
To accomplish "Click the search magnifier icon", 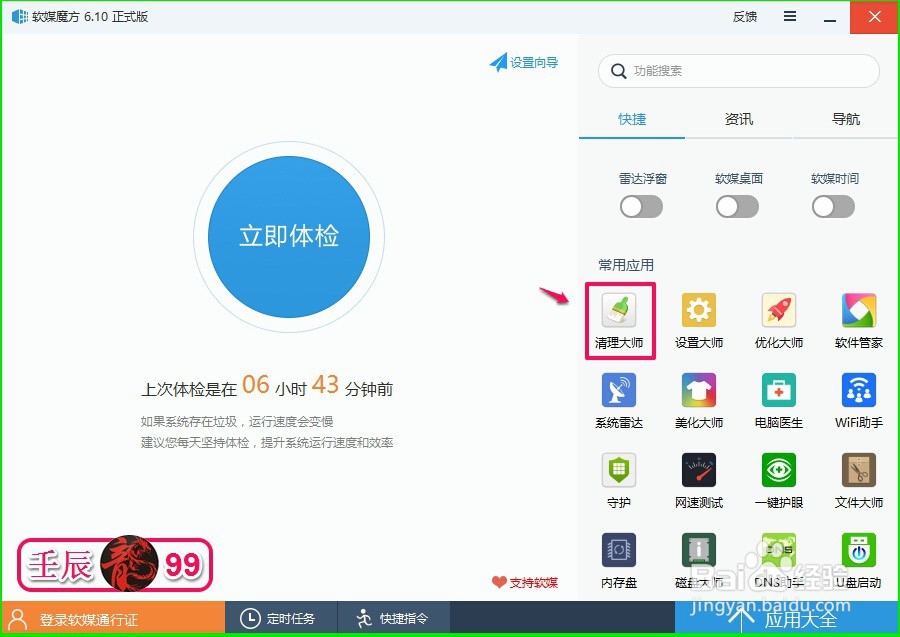I will 618,71.
